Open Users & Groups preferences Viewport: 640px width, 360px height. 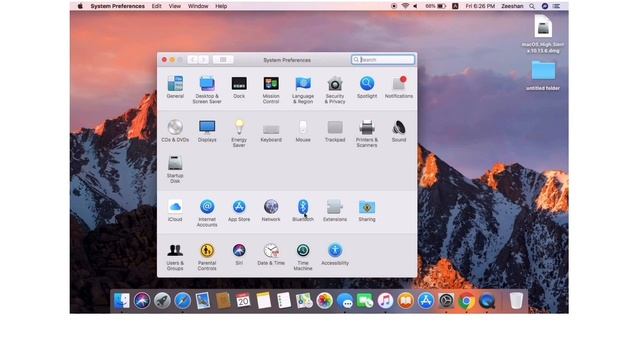(x=175, y=257)
